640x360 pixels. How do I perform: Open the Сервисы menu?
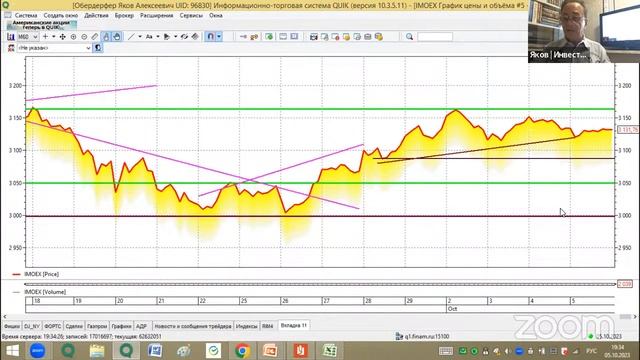click(191, 16)
